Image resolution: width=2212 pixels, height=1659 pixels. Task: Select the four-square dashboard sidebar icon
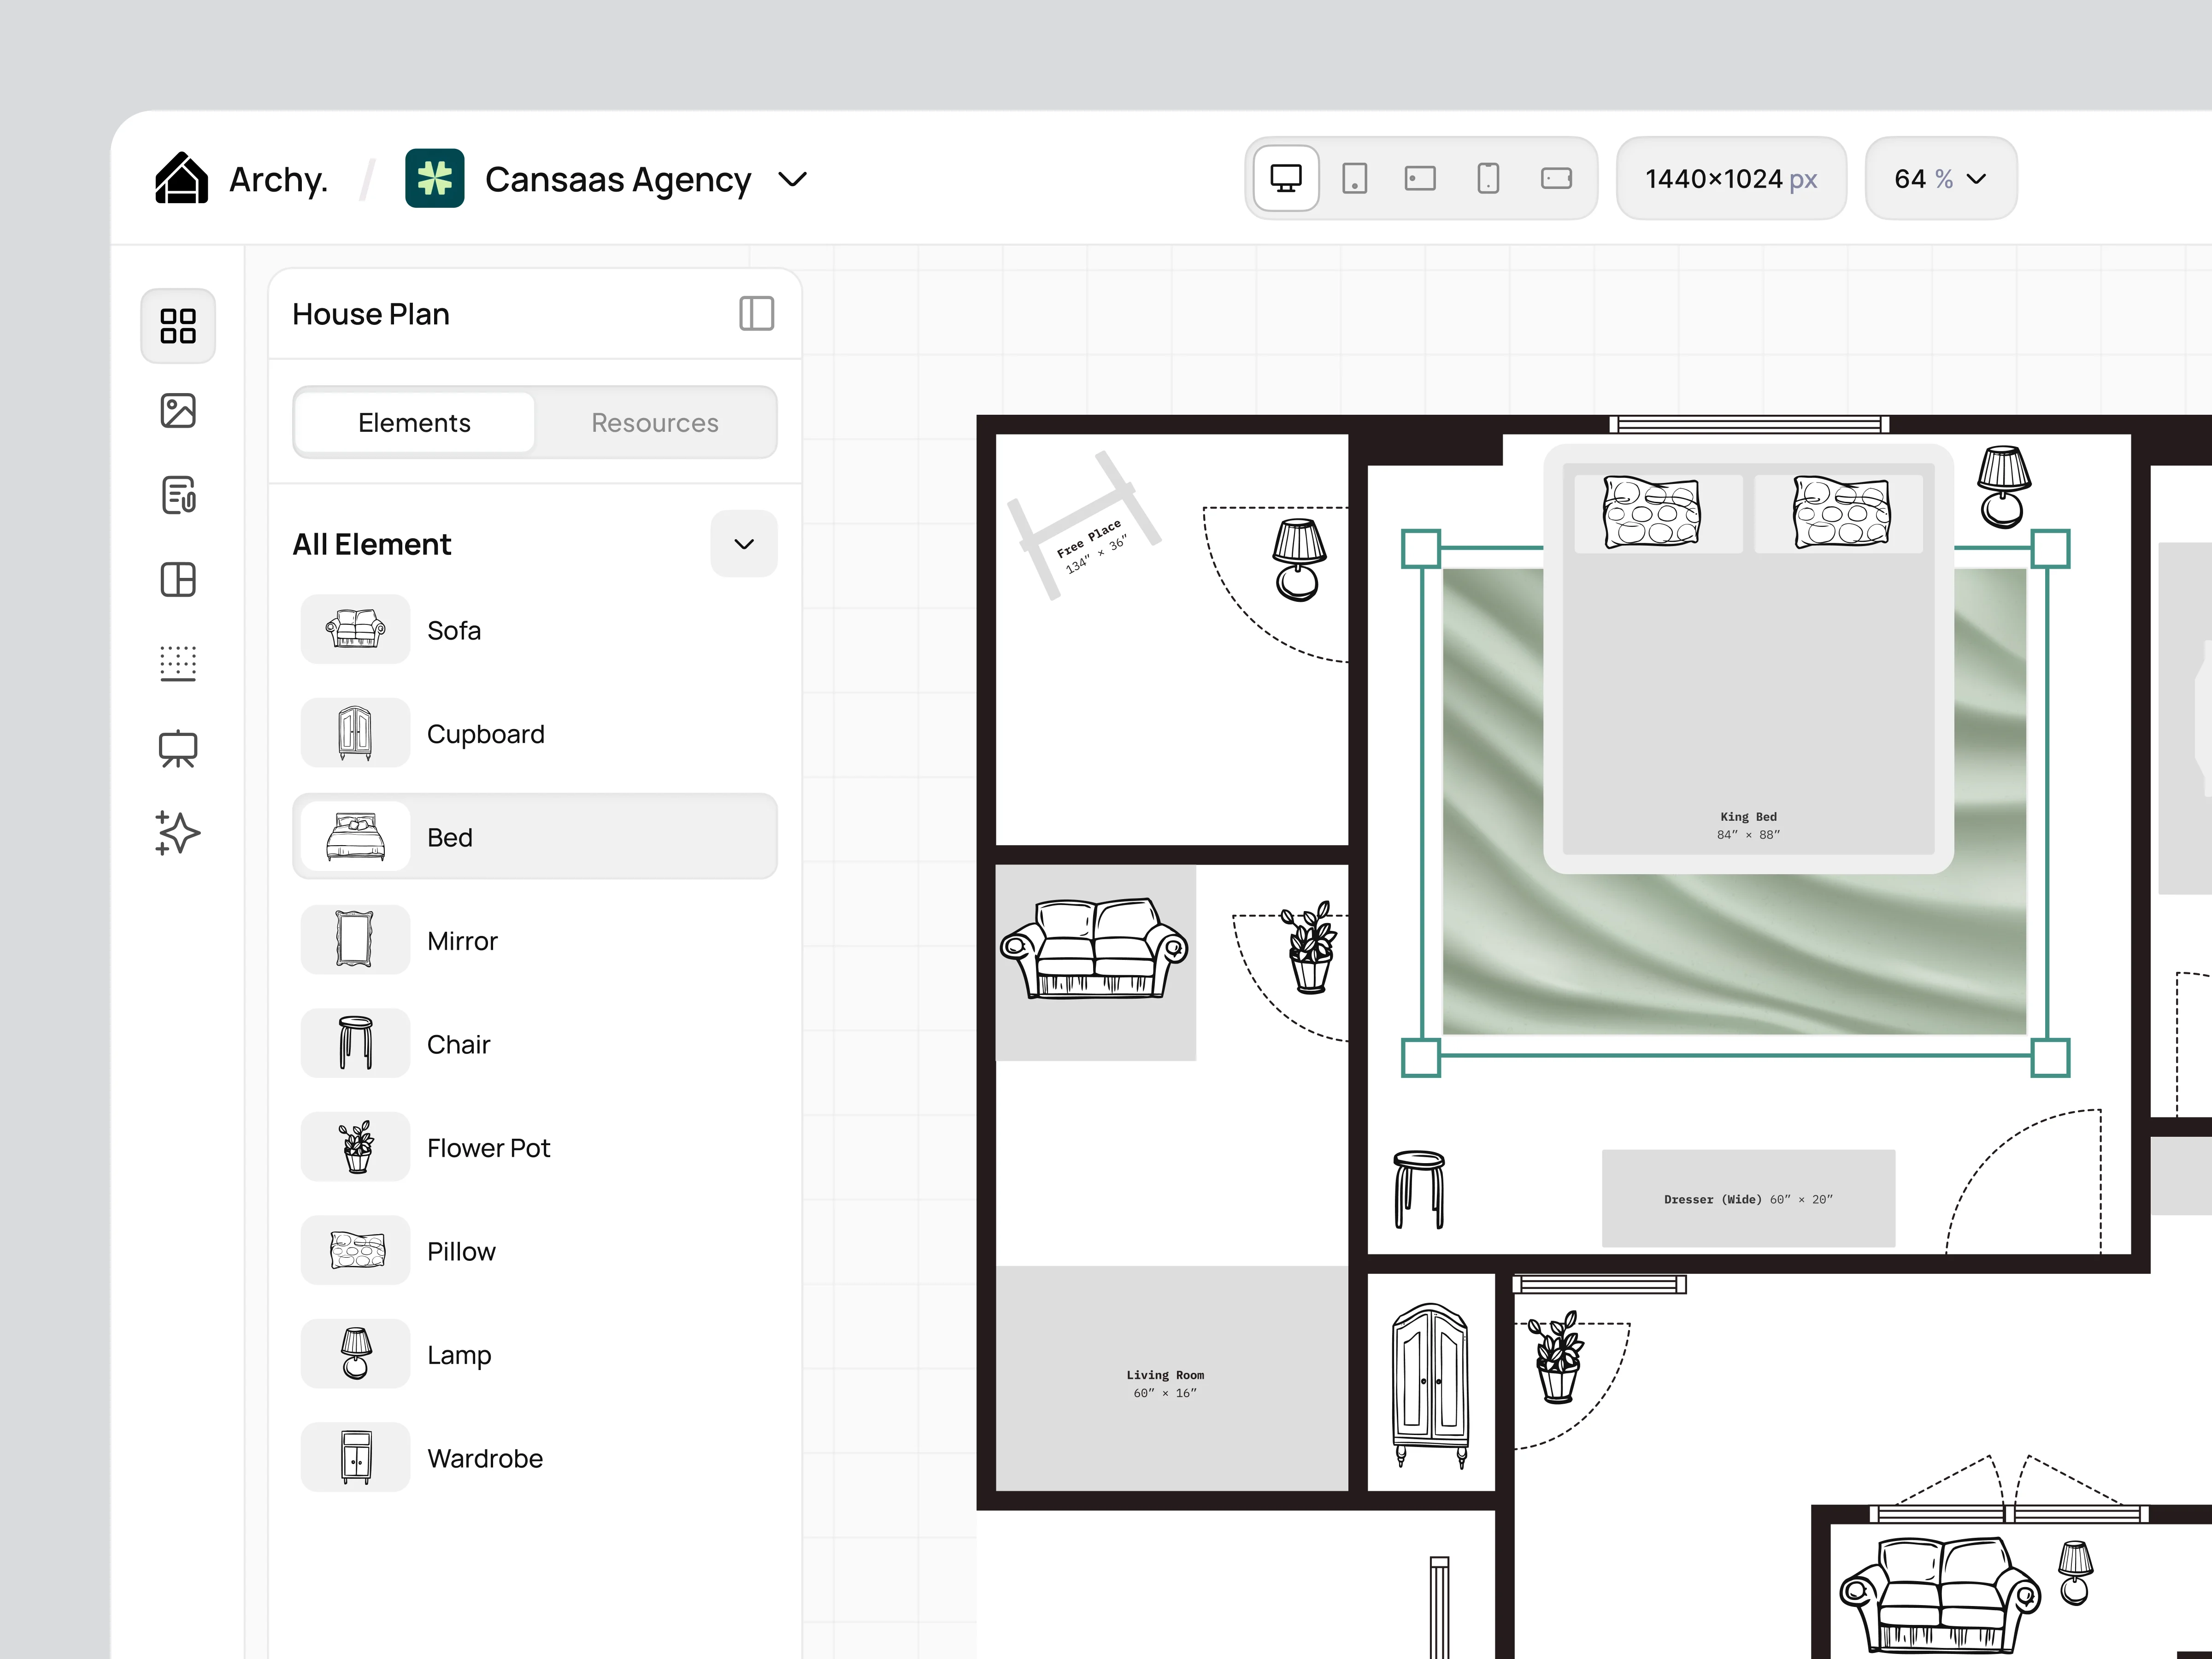(178, 326)
